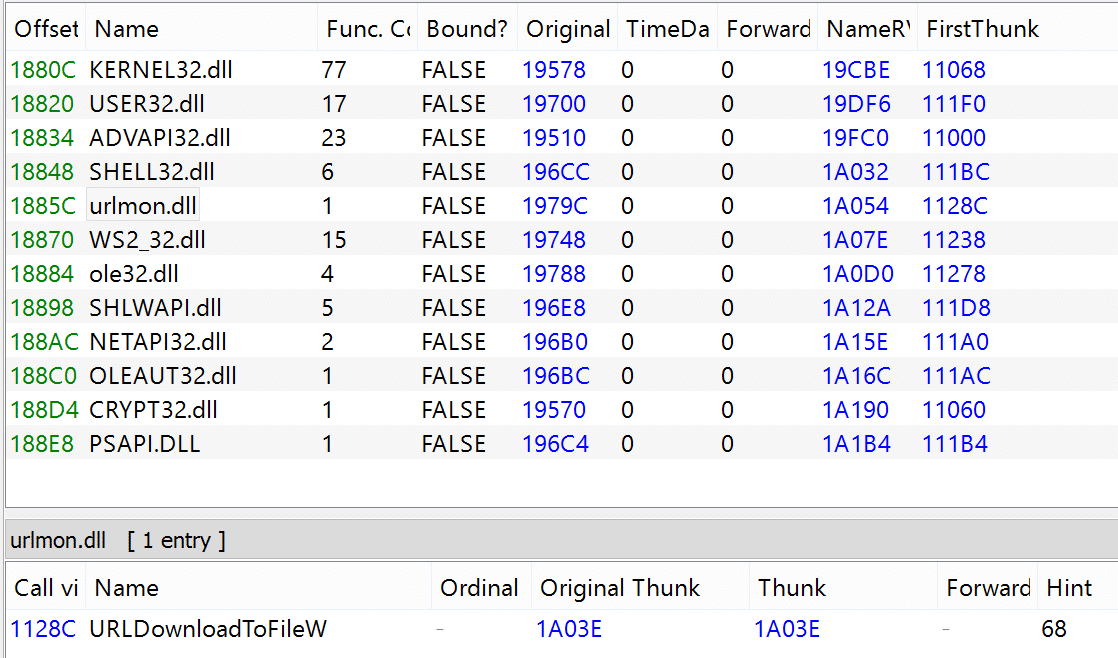1118x658 pixels.
Task: Click offset value 188E8
Action: coord(42,443)
